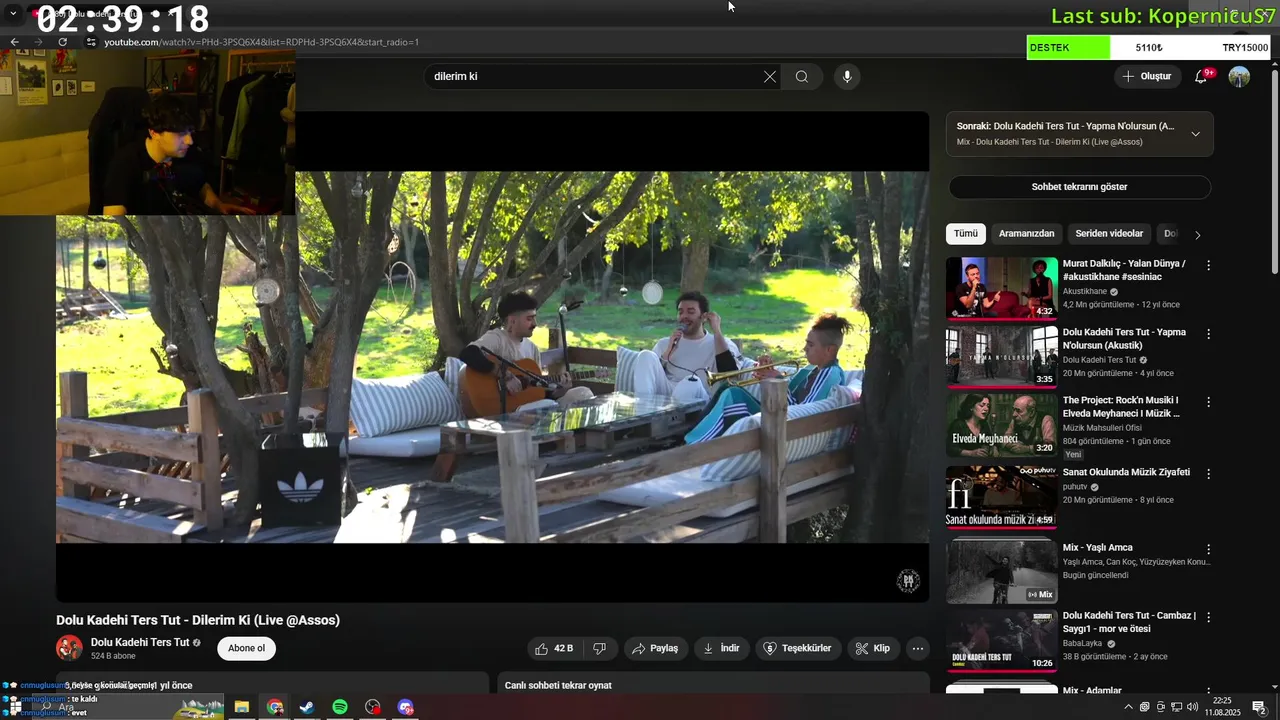This screenshot has width=1280, height=720.
Task: Share the video via Paylaş
Action: click(x=656, y=648)
